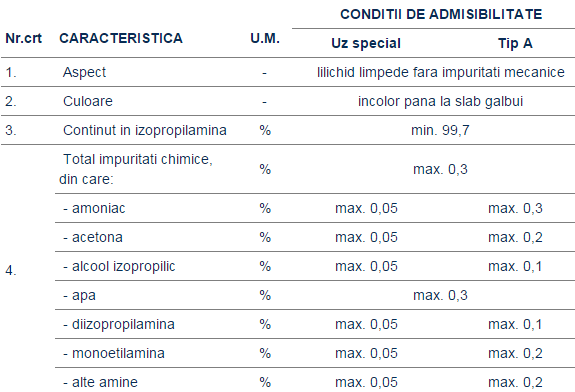Viewport: 575px width, 392px height.
Task: Click the diizopropilamina row label
Action: tap(119, 325)
